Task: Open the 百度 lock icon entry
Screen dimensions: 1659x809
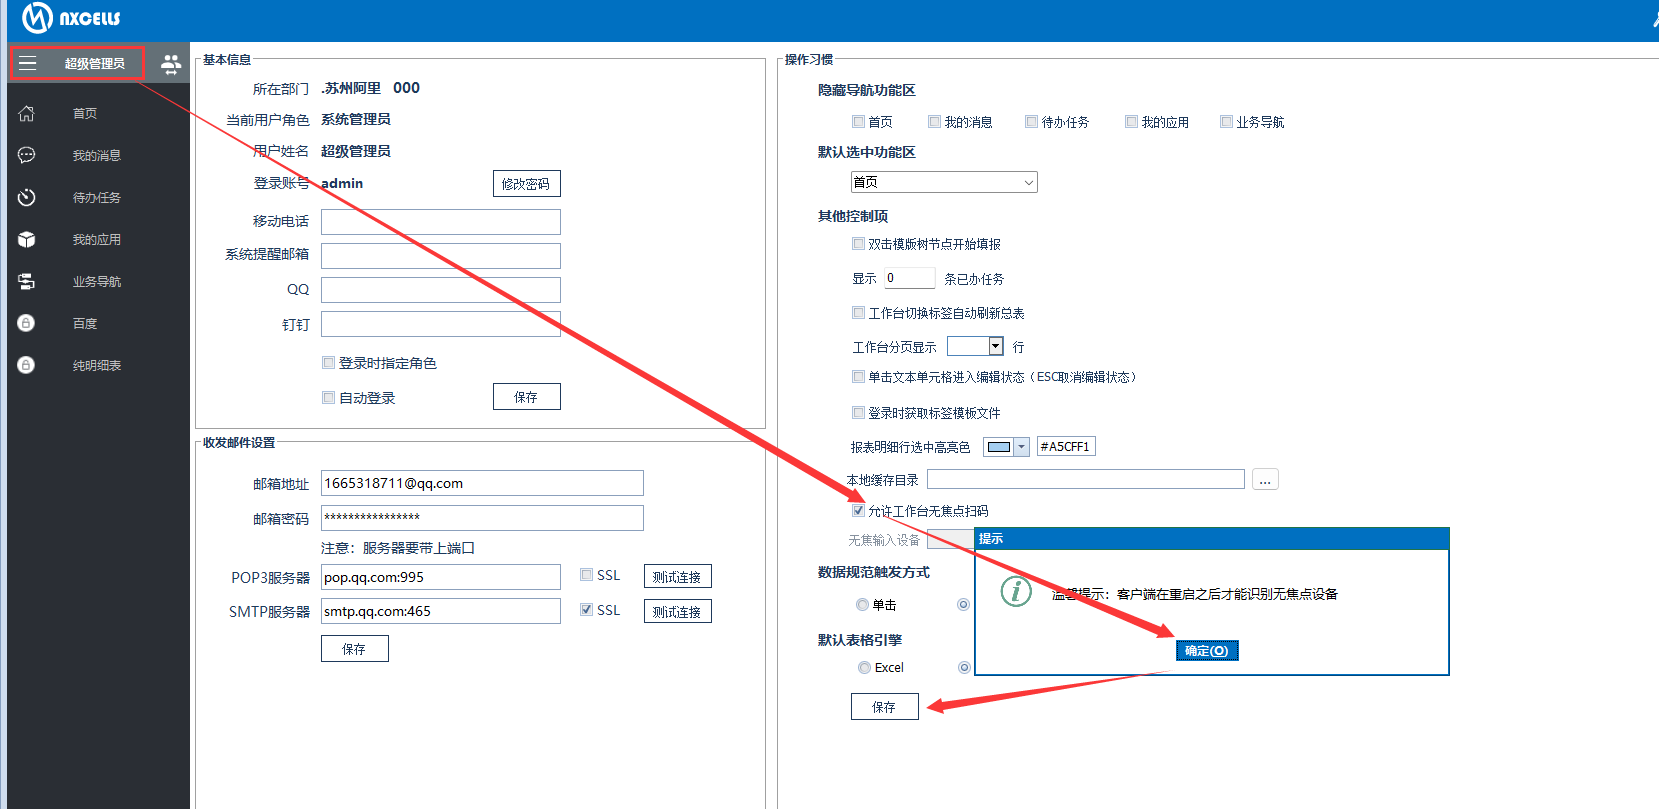Action: (x=27, y=324)
